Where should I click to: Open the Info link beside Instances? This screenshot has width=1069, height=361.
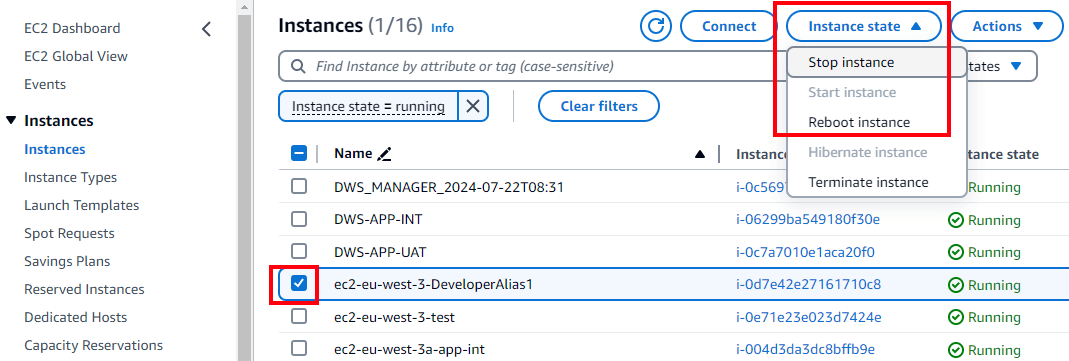[442, 28]
